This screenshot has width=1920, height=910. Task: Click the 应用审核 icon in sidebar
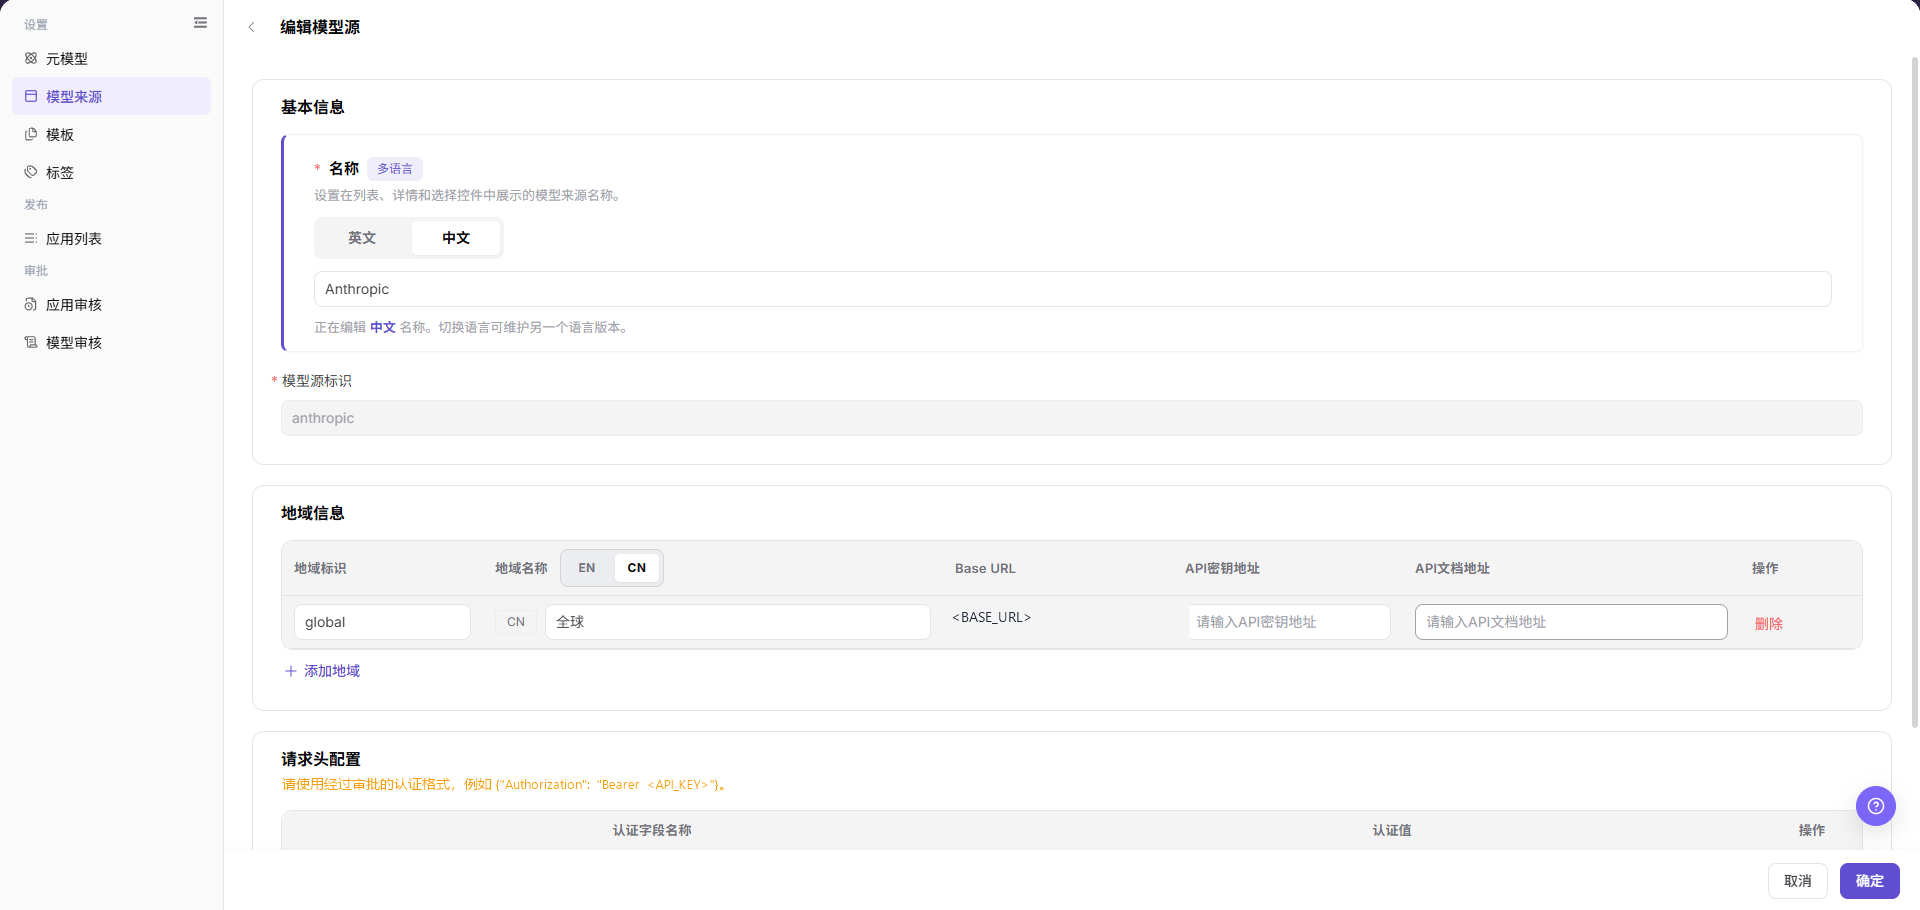click(x=31, y=304)
